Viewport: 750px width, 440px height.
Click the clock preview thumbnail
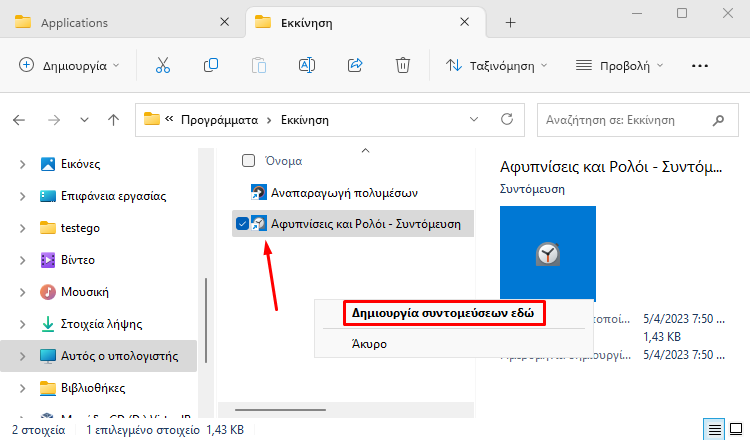point(548,253)
